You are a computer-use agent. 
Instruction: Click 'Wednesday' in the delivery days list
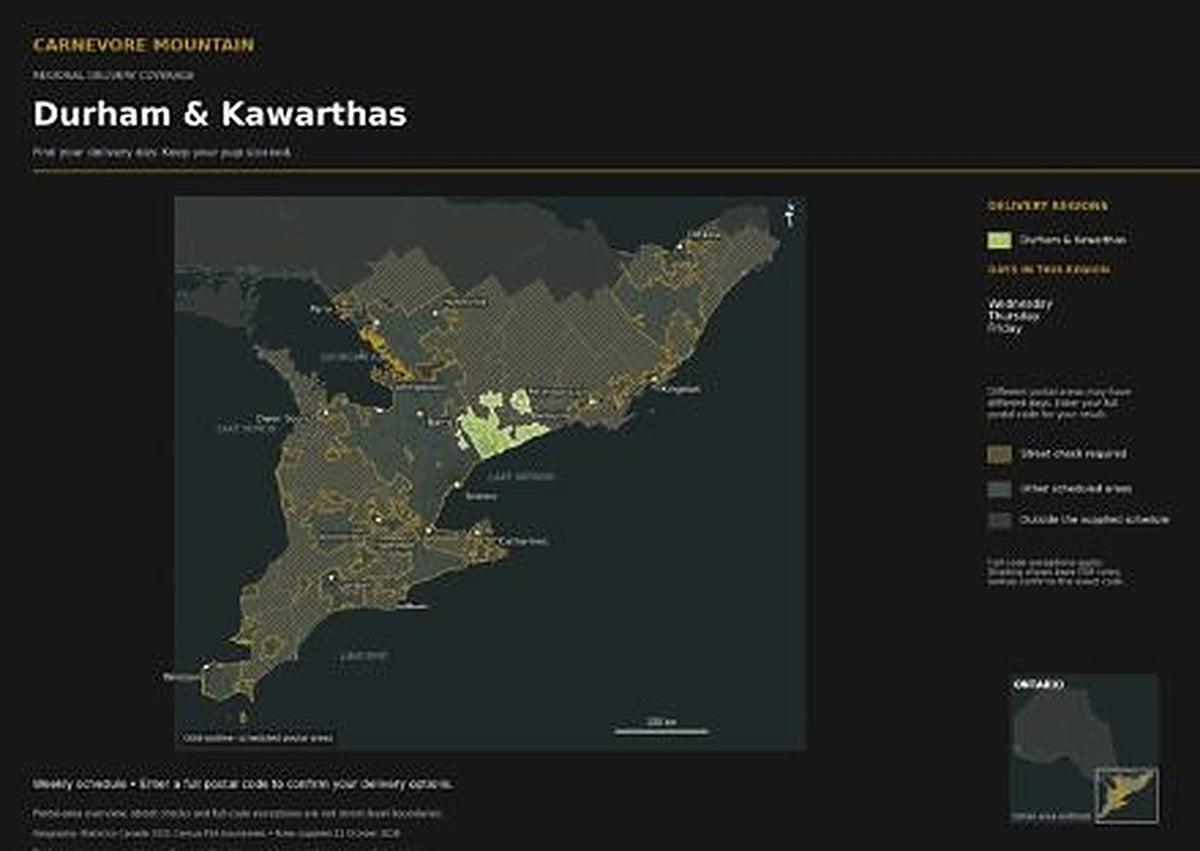coord(1020,304)
